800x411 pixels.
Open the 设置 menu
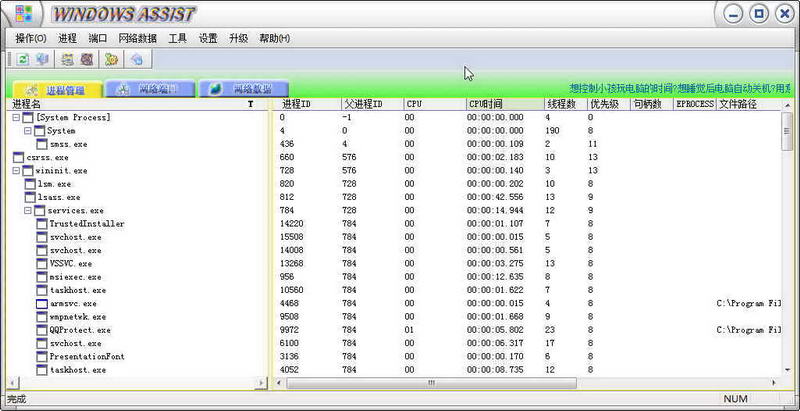click(x=208, y=38)
